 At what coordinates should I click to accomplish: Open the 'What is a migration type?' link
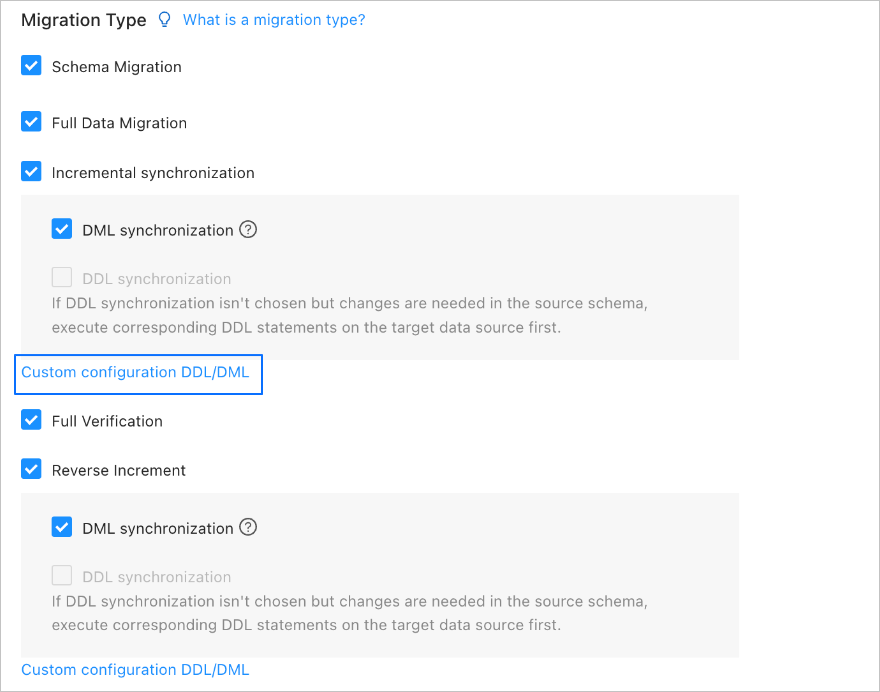pyautogui.click(x=274, y=20)
